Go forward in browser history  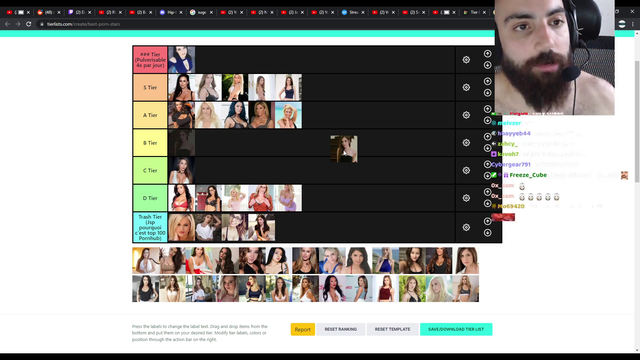pos(18,24)
